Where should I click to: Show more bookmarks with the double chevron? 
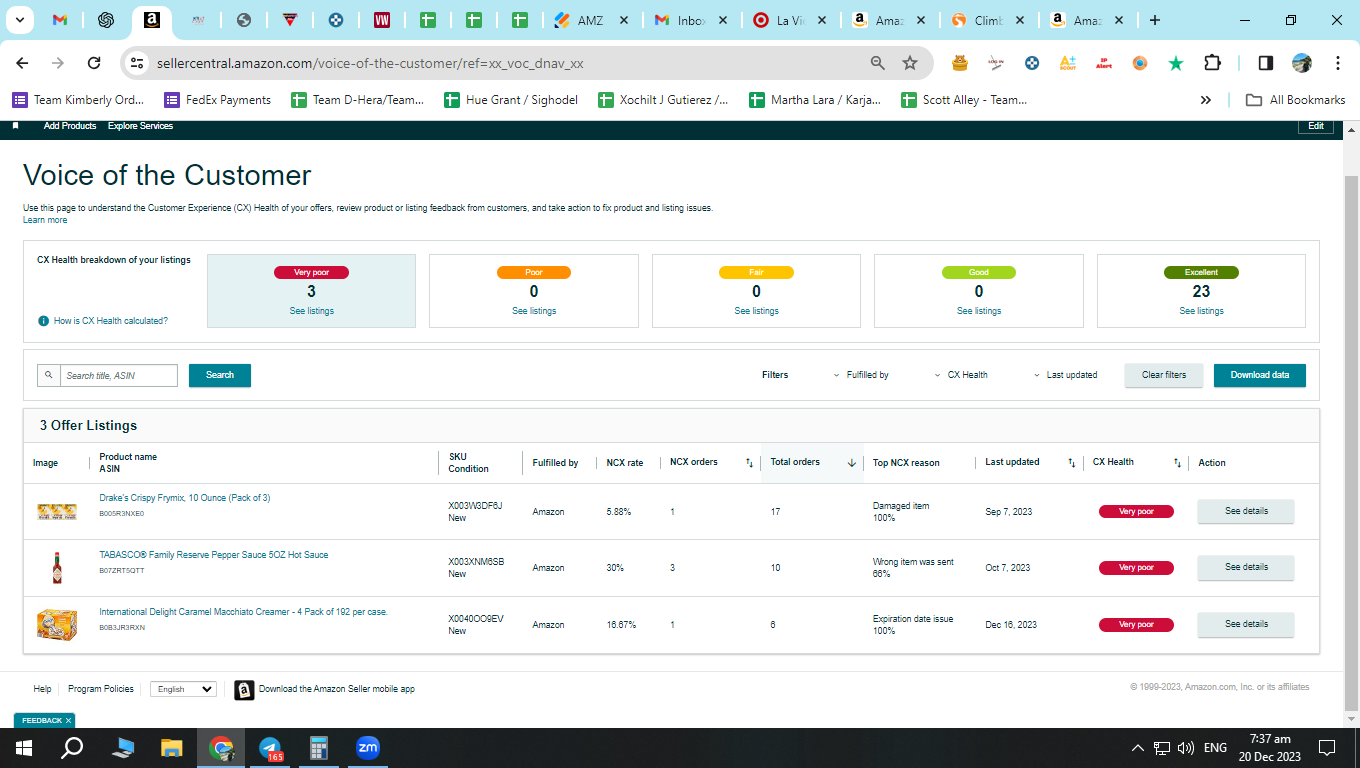click(x=1206, y=100)
